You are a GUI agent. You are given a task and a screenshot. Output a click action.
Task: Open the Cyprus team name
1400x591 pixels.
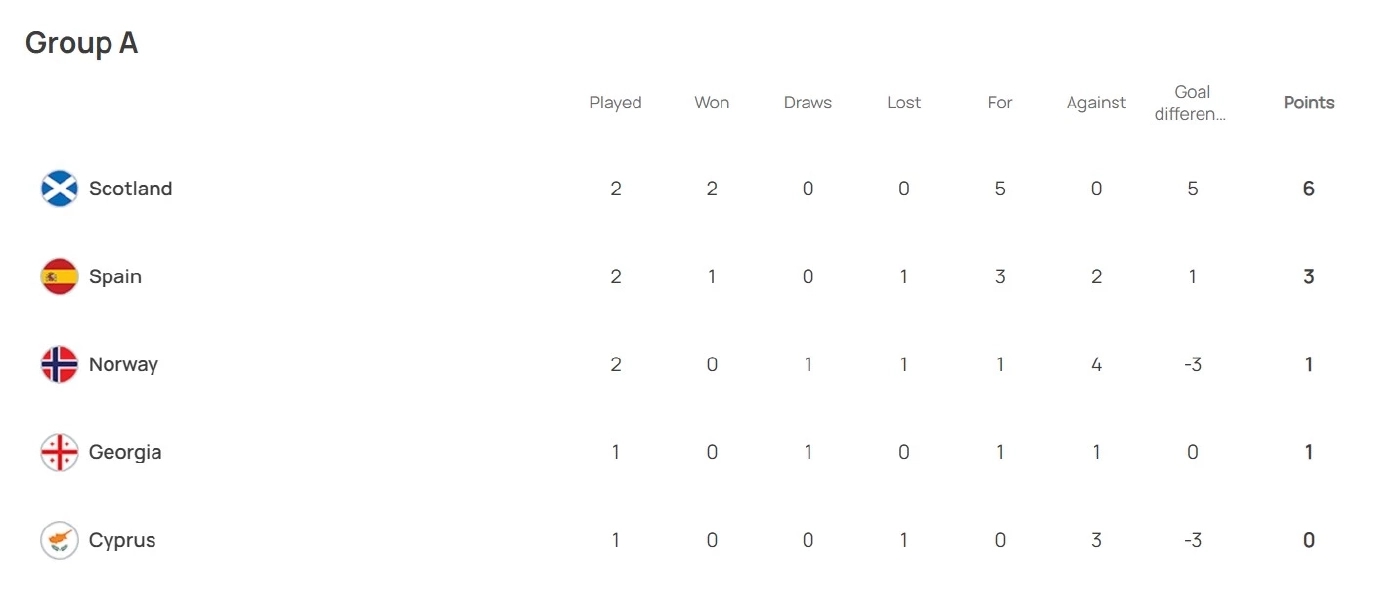click(x=122, y=541)
